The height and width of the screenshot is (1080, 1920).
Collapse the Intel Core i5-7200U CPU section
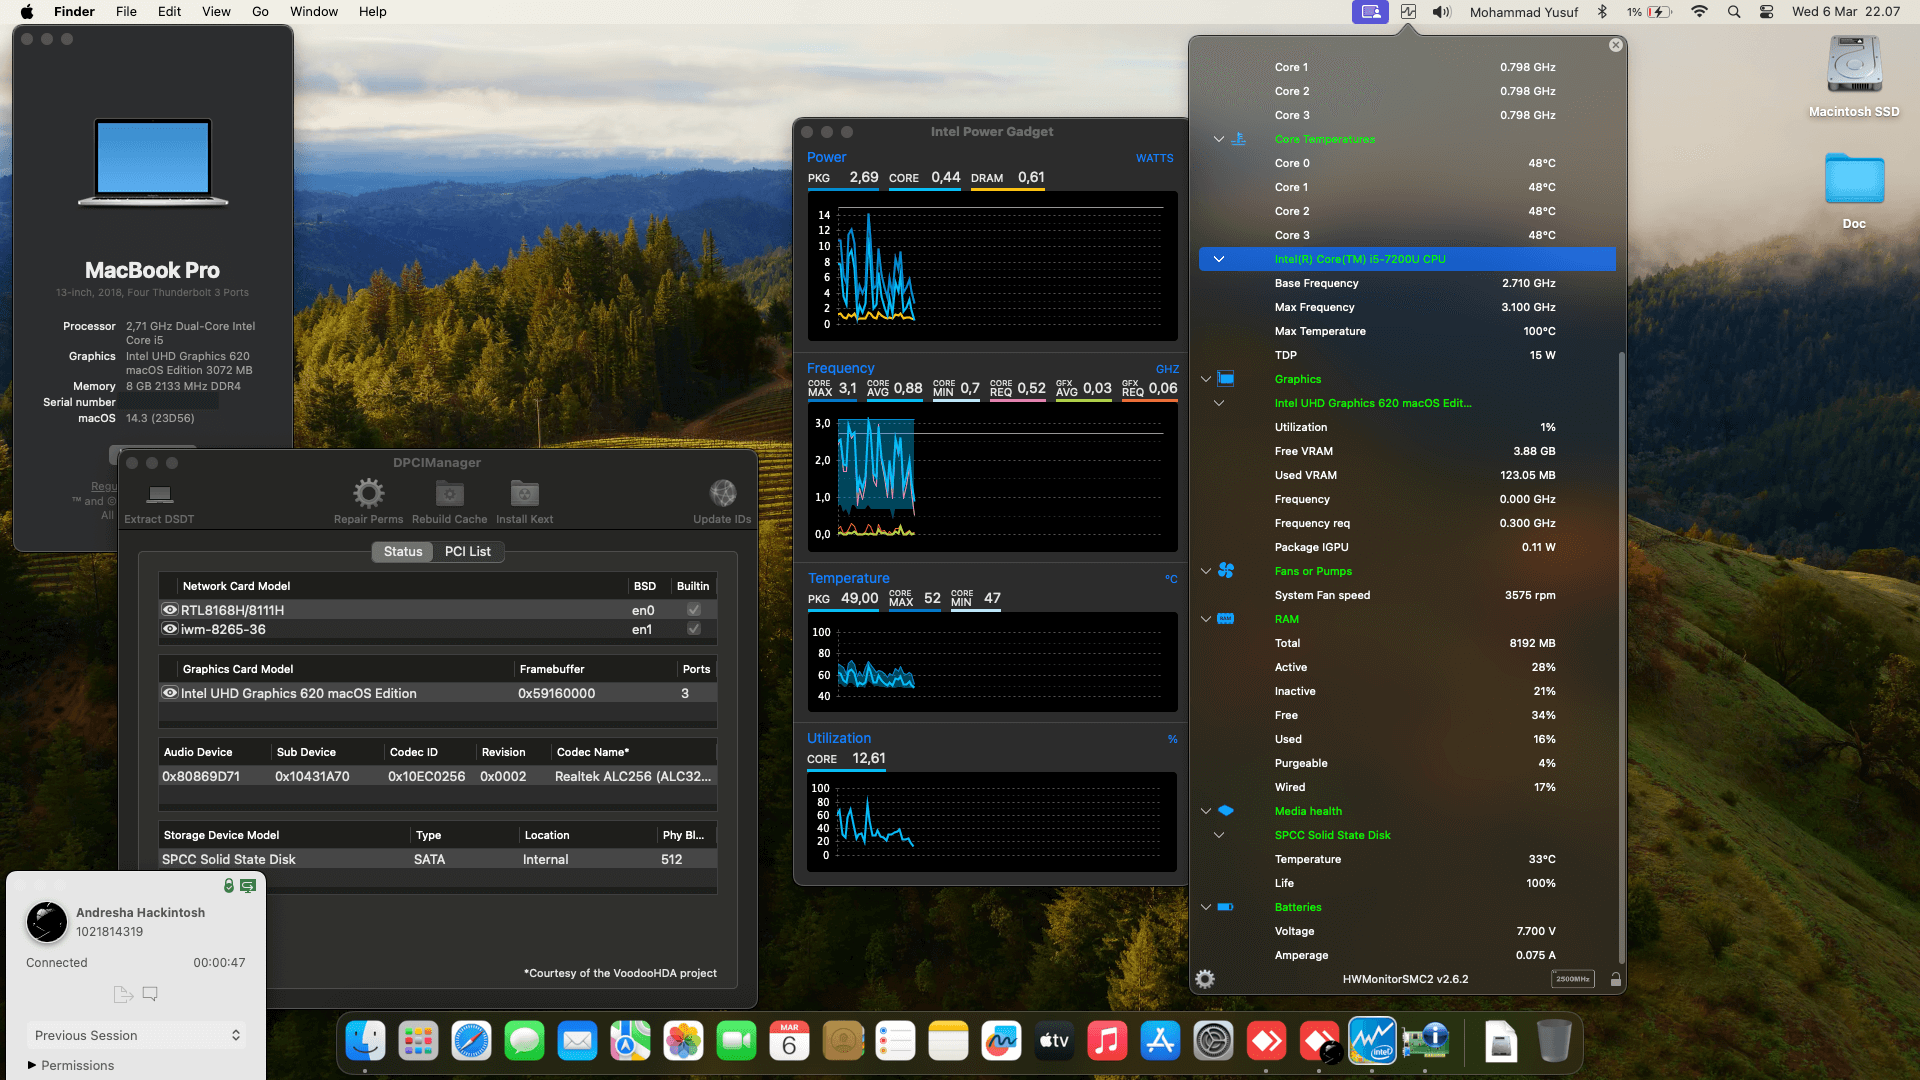(1219, 258)
